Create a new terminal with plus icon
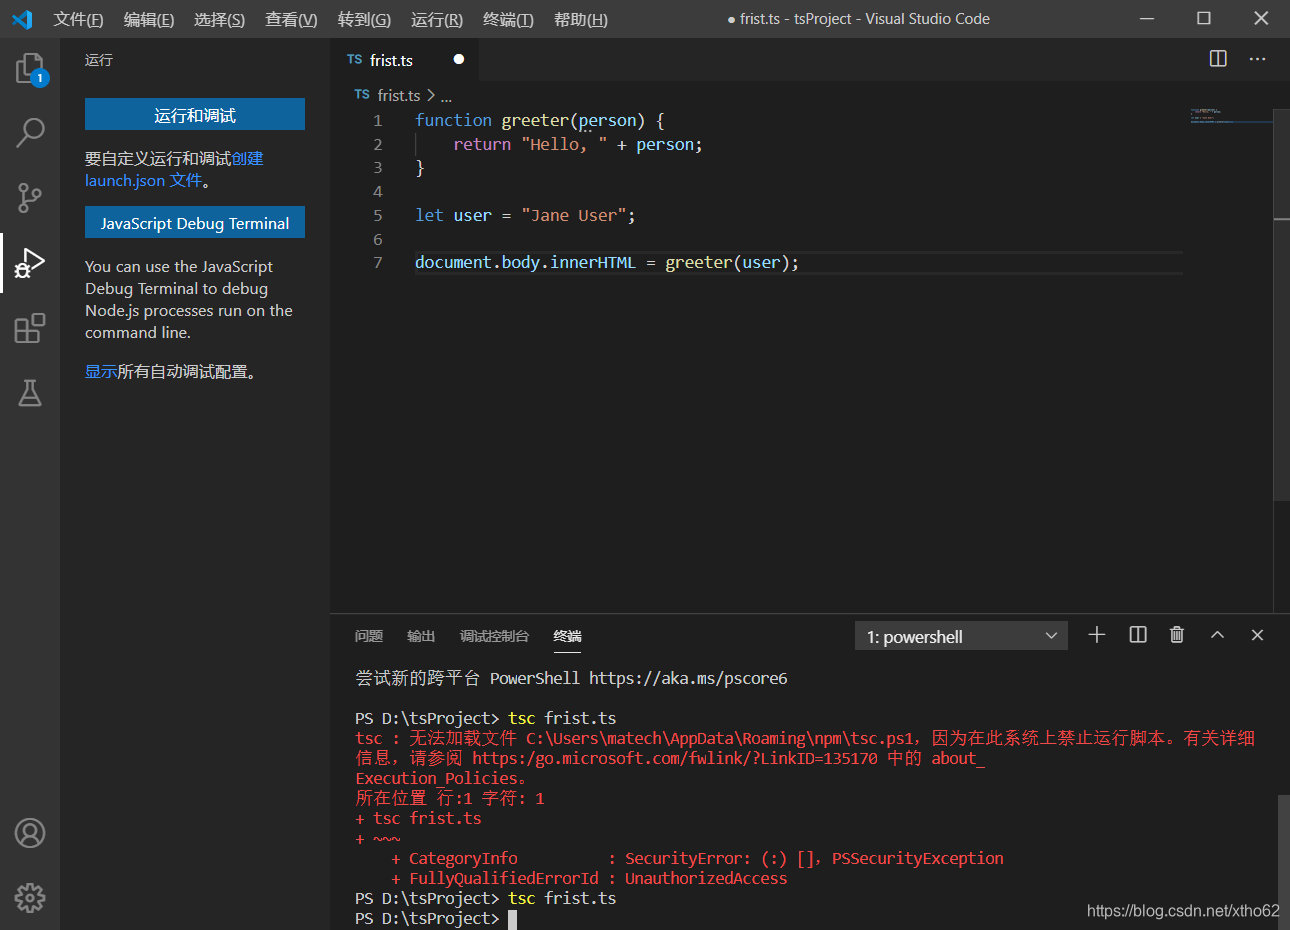 point(1097,635)
